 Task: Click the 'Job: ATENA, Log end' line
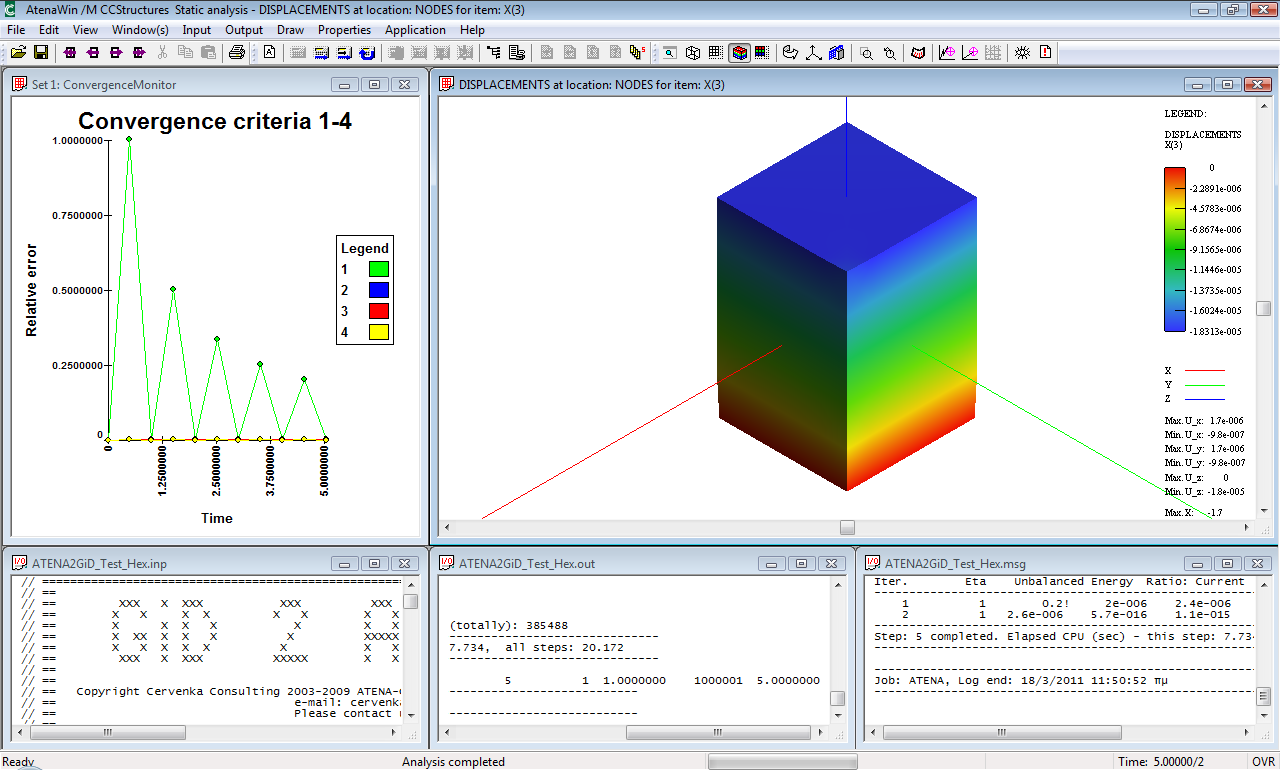click(1021, 680)
